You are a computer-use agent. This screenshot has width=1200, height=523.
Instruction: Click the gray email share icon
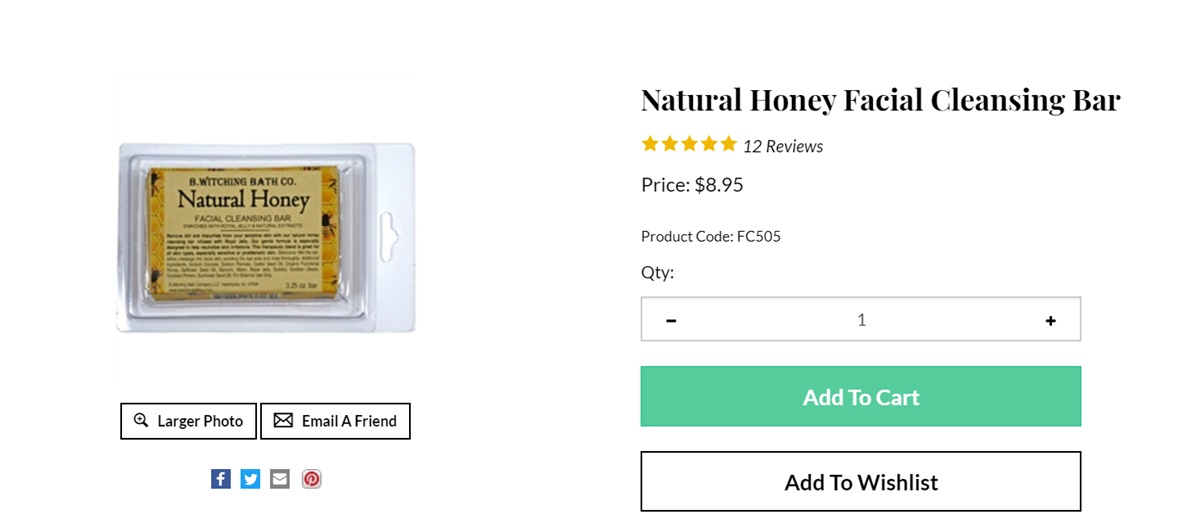coord(280,479)
